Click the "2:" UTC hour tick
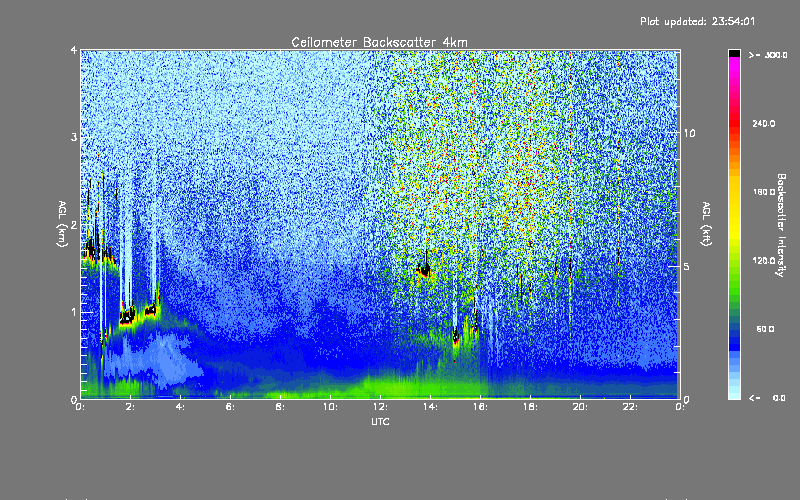Screen dimensions: 800x500 tap(130, 407)
